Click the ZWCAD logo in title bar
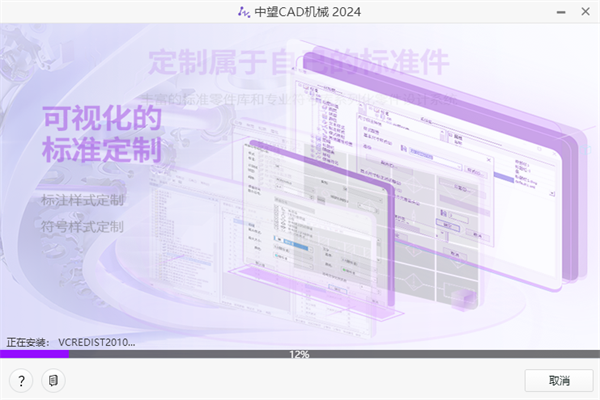Image resolution: width=600 pixels, height=400 pixels. coord(244,12)
